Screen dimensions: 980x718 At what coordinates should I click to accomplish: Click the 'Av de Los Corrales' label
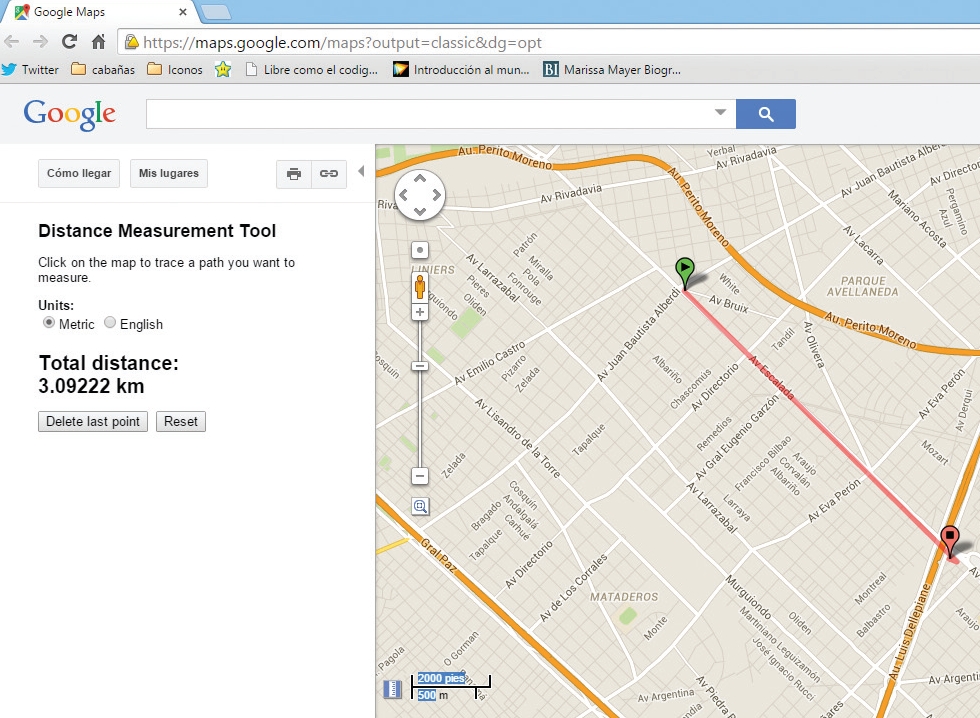pos(572,588)
